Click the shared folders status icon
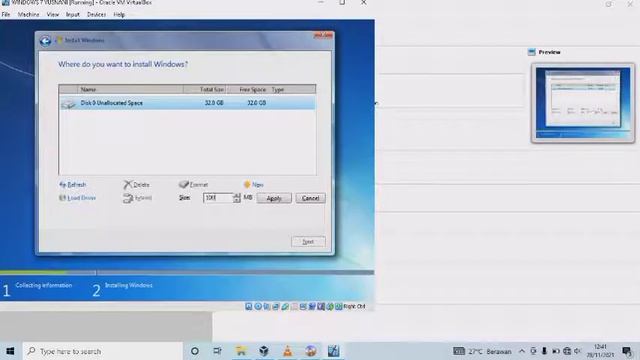The image size is (640, 360). coord(294,306)
